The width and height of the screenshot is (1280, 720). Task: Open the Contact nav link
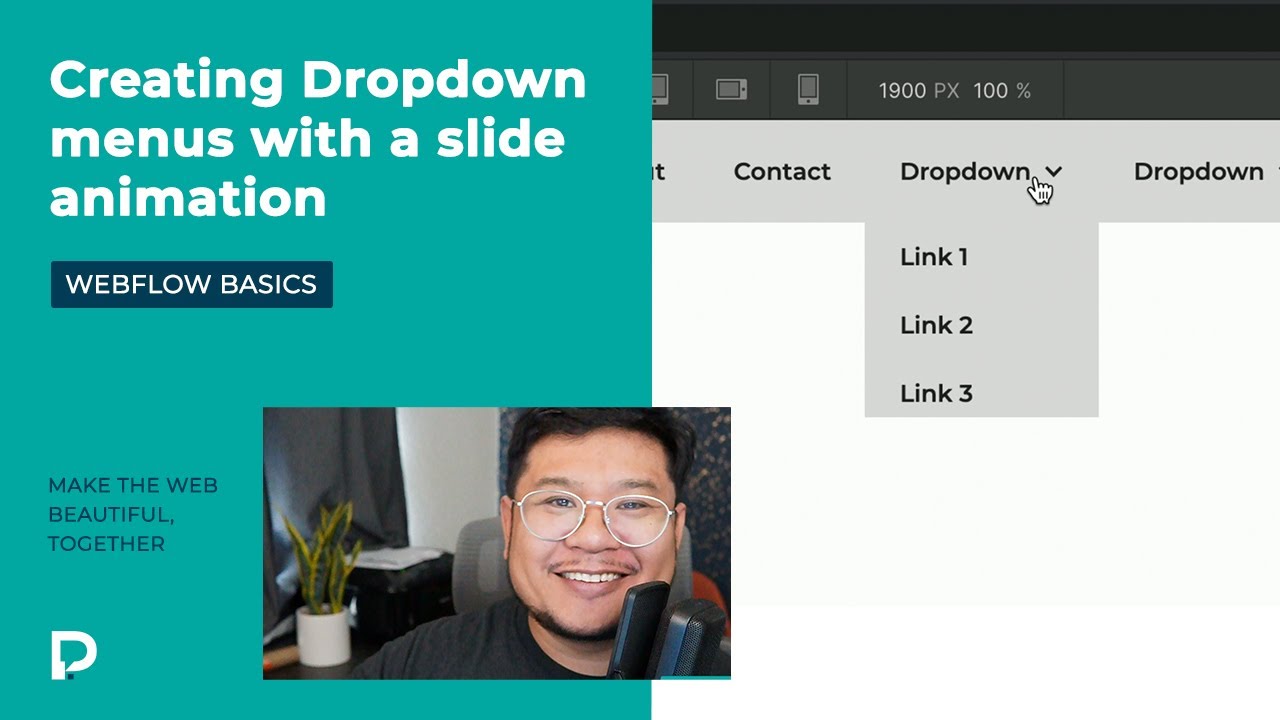pos(782,172)
